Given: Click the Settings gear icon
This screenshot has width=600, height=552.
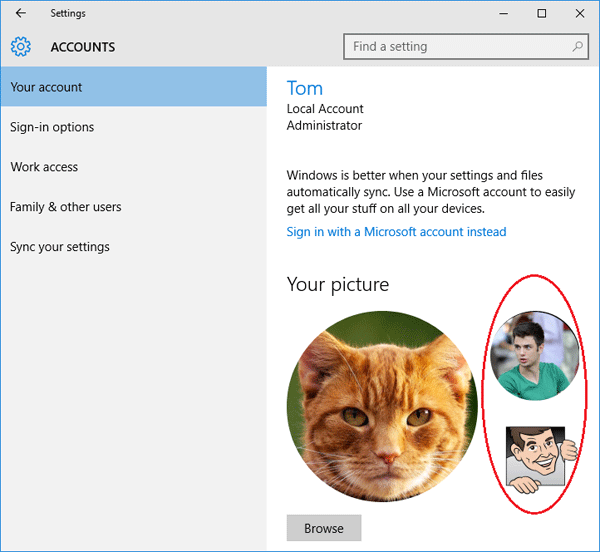Looking at the screenshot, I should click(x=21, y=47).
